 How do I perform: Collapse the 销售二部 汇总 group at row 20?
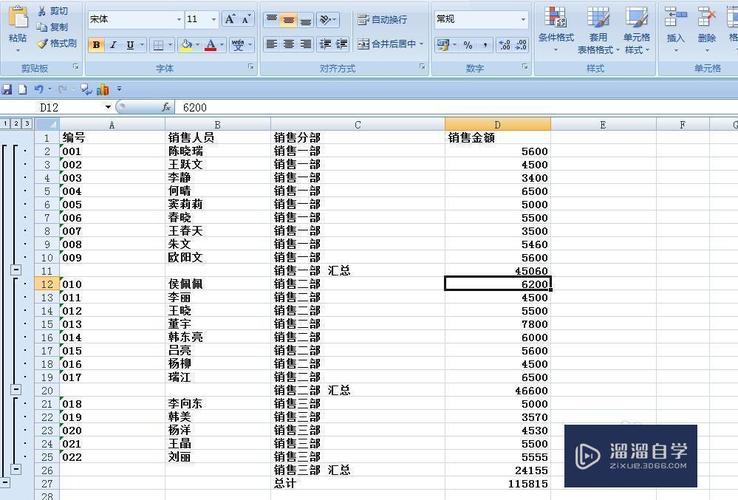coord(16,389)
